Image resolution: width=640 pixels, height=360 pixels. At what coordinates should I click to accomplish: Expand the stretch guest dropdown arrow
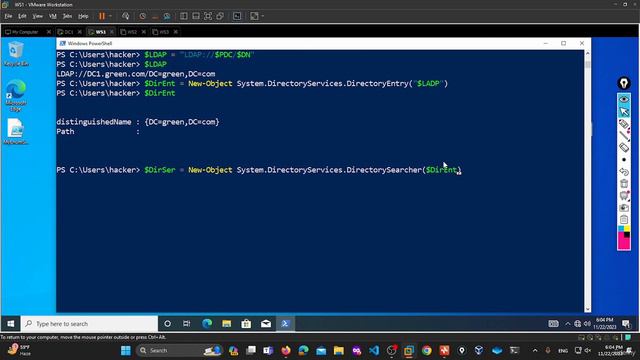[262, 16]
